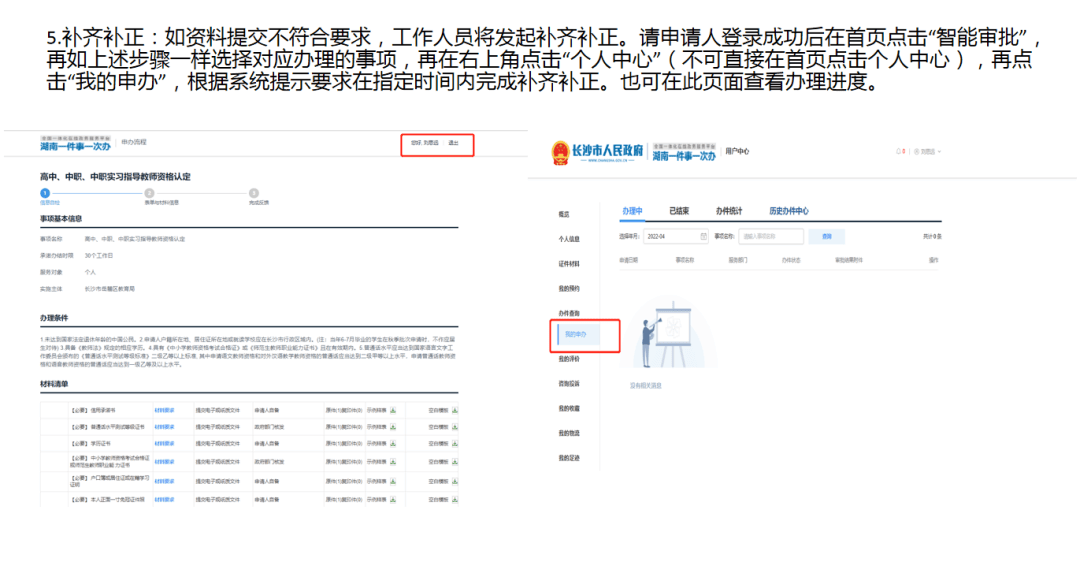Download 空白模板 for 中小学教师资格考试合格证 row
This screenshot has width=1080, height=562.
pos(455,461)
